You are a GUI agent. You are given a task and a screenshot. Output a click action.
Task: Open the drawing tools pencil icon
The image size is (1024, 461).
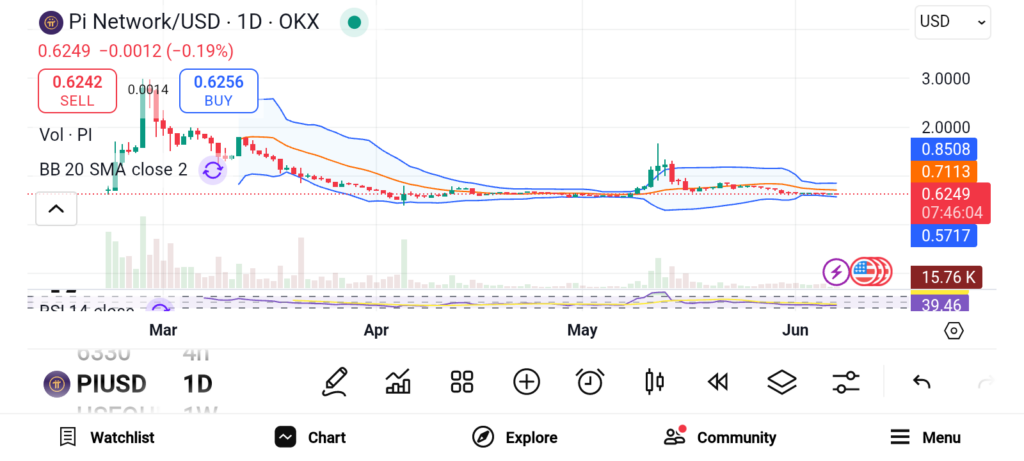coord(335,381)
